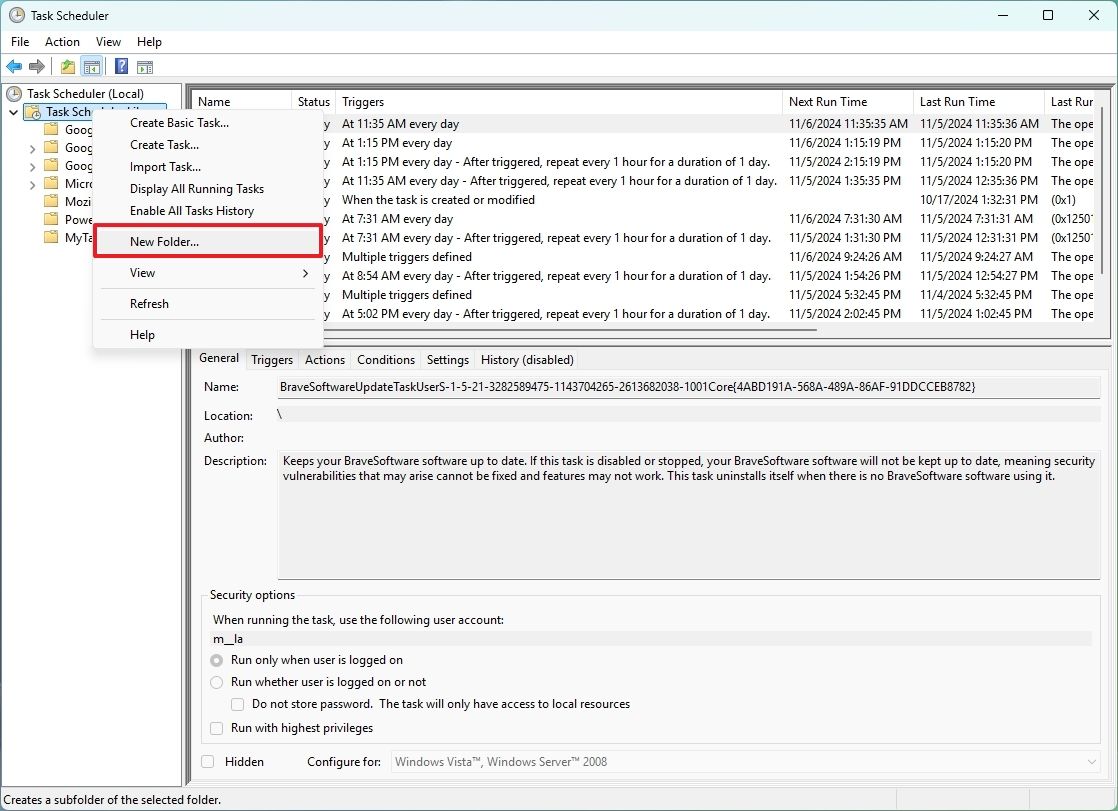
Task: Click the Forward navigation arrow
Action: click(x=38, y=66)
